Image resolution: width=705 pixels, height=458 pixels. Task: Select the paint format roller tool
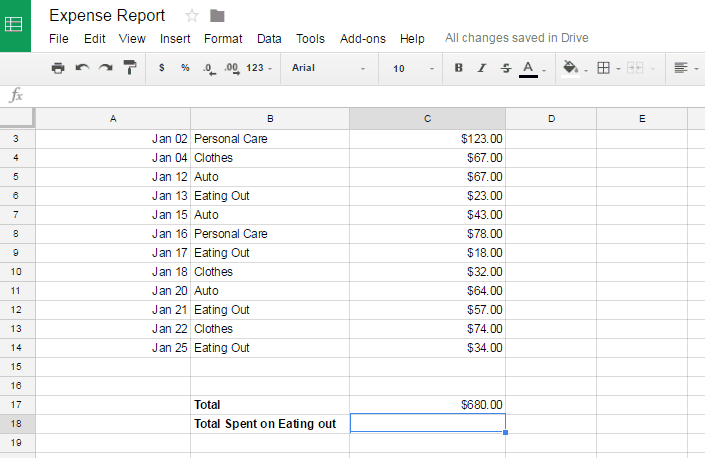pos(130,67)
